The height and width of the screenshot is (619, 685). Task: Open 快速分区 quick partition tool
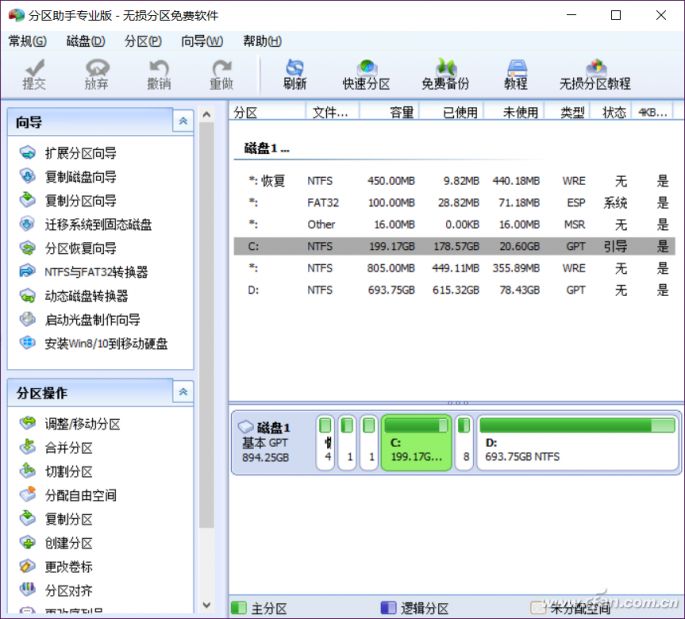(x=366, y=74)
